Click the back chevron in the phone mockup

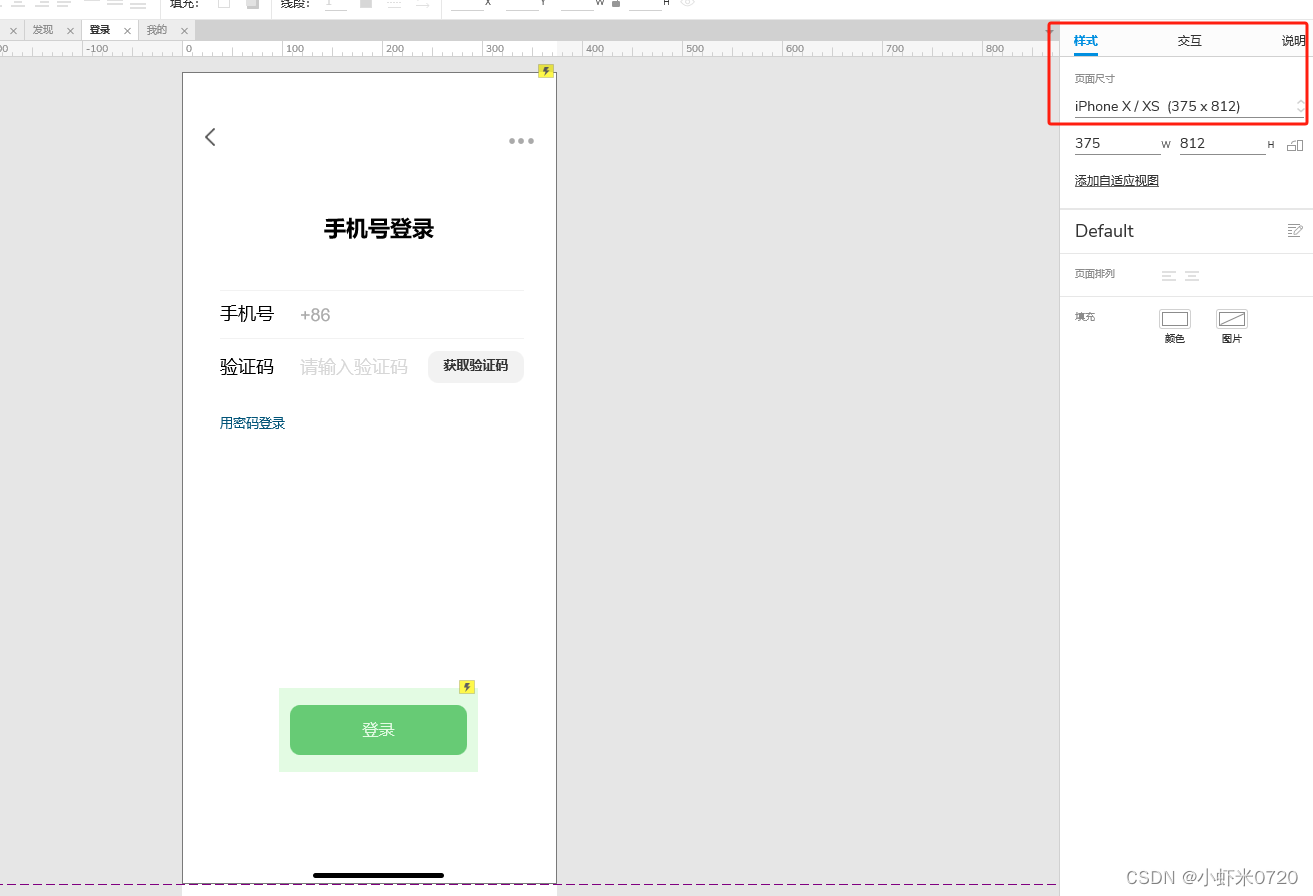[210, 137]
